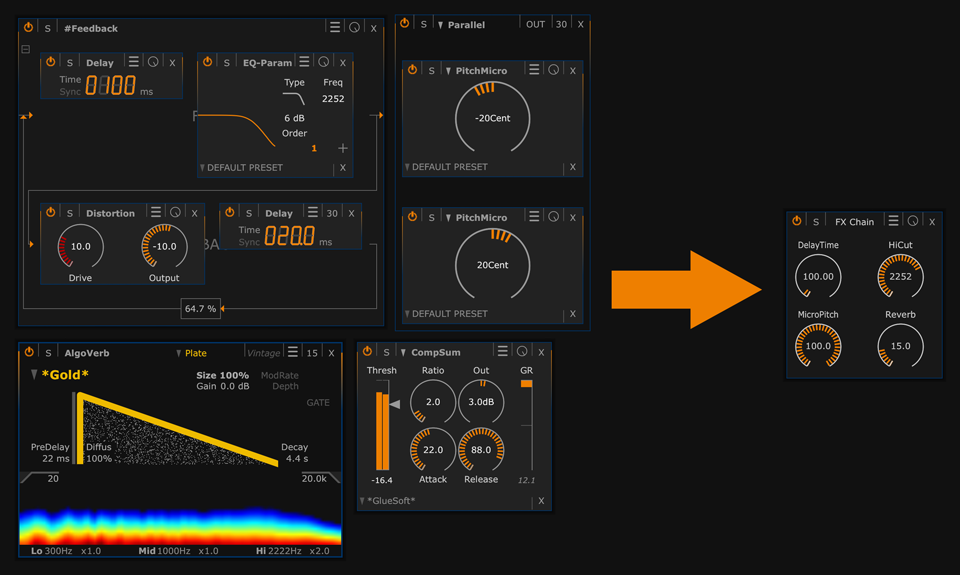This screenshot has width=960, height=575.
Task: Change the EQ-Param filter Type shape
Action: pyautogui.click(x=294, y=99)
